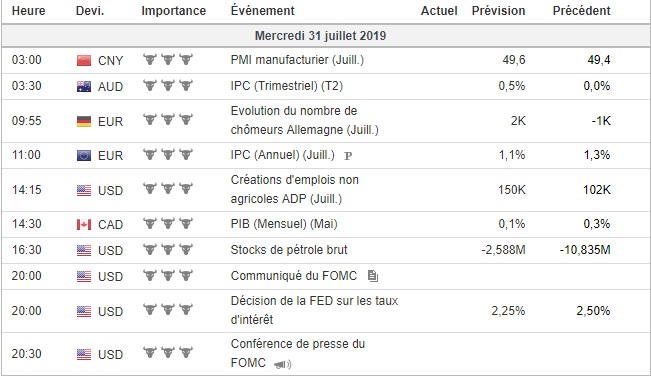Screen dimensions: 651x379
Task: Click the speaker icon beside Conférence de presse FOMC
Action: (x=283, y=364)
